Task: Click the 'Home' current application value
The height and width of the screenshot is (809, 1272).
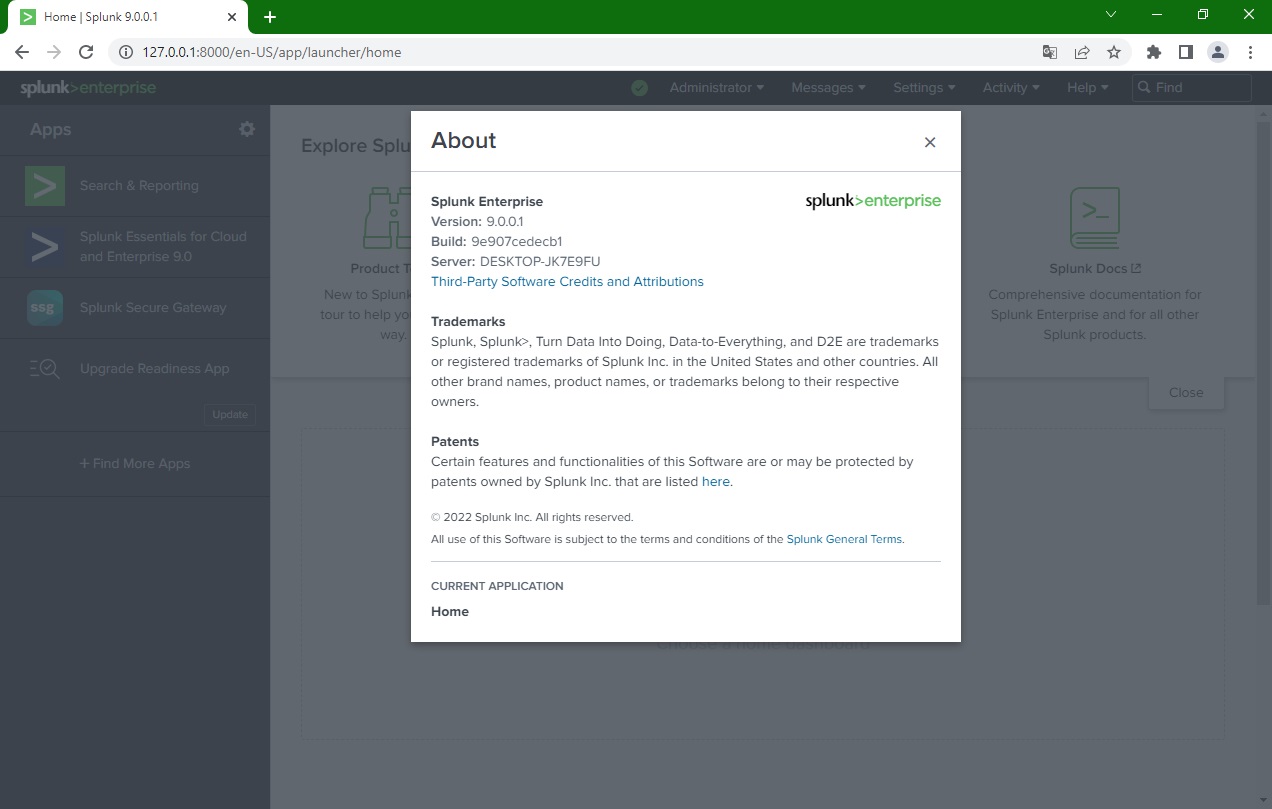Action: tap(450, 611)
